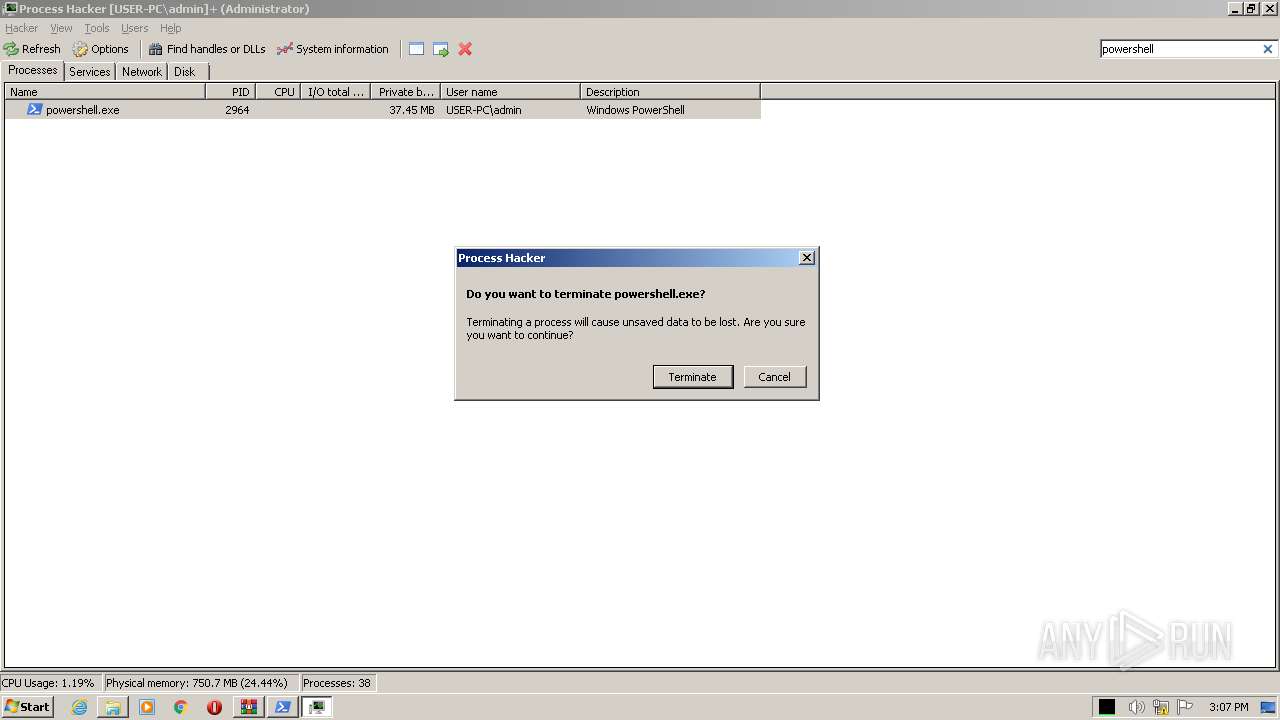Sort by the CPU column header
Viewport: 1280px width, 720px height.
pos(278,92)
